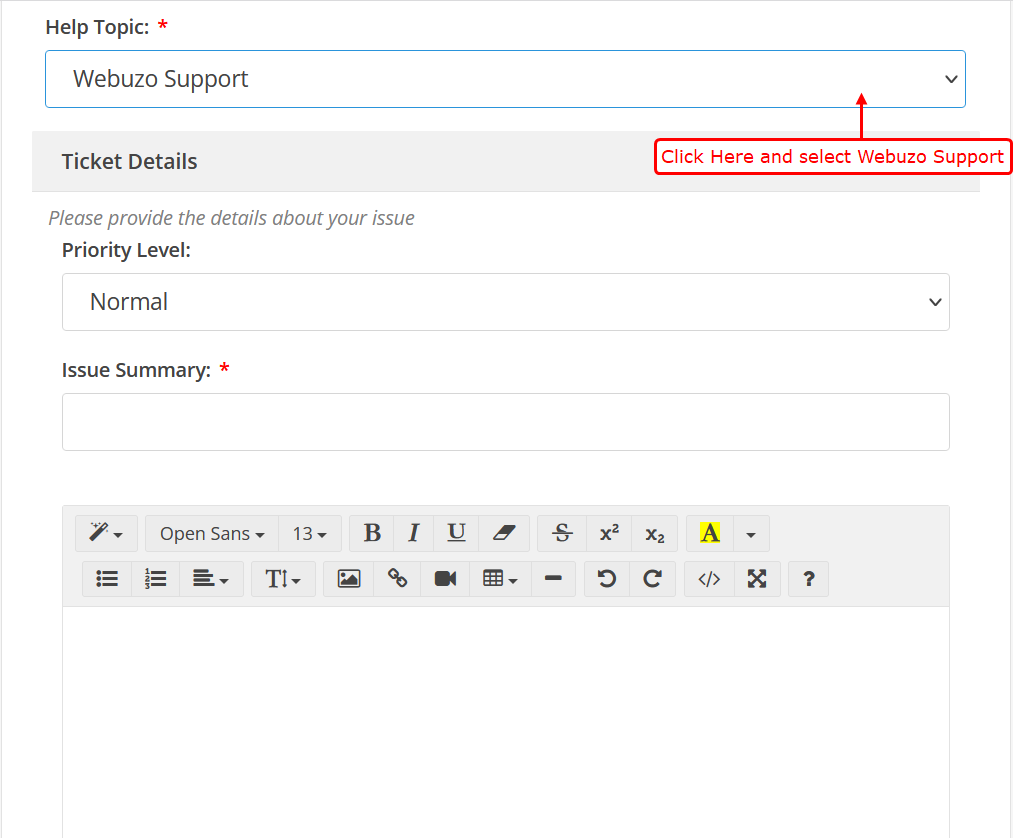Toggle code view in editor

click(709, 579)
